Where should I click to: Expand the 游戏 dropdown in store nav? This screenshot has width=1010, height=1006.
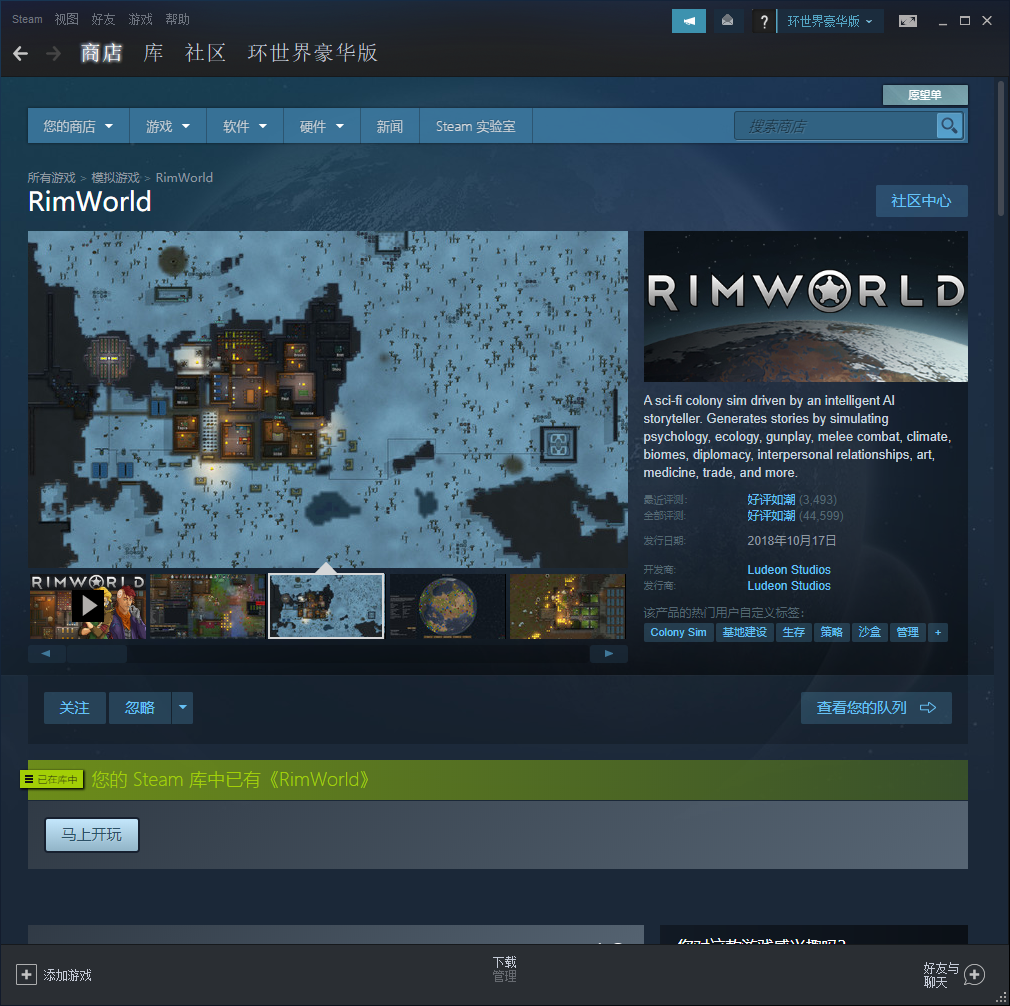pos(168,127)
